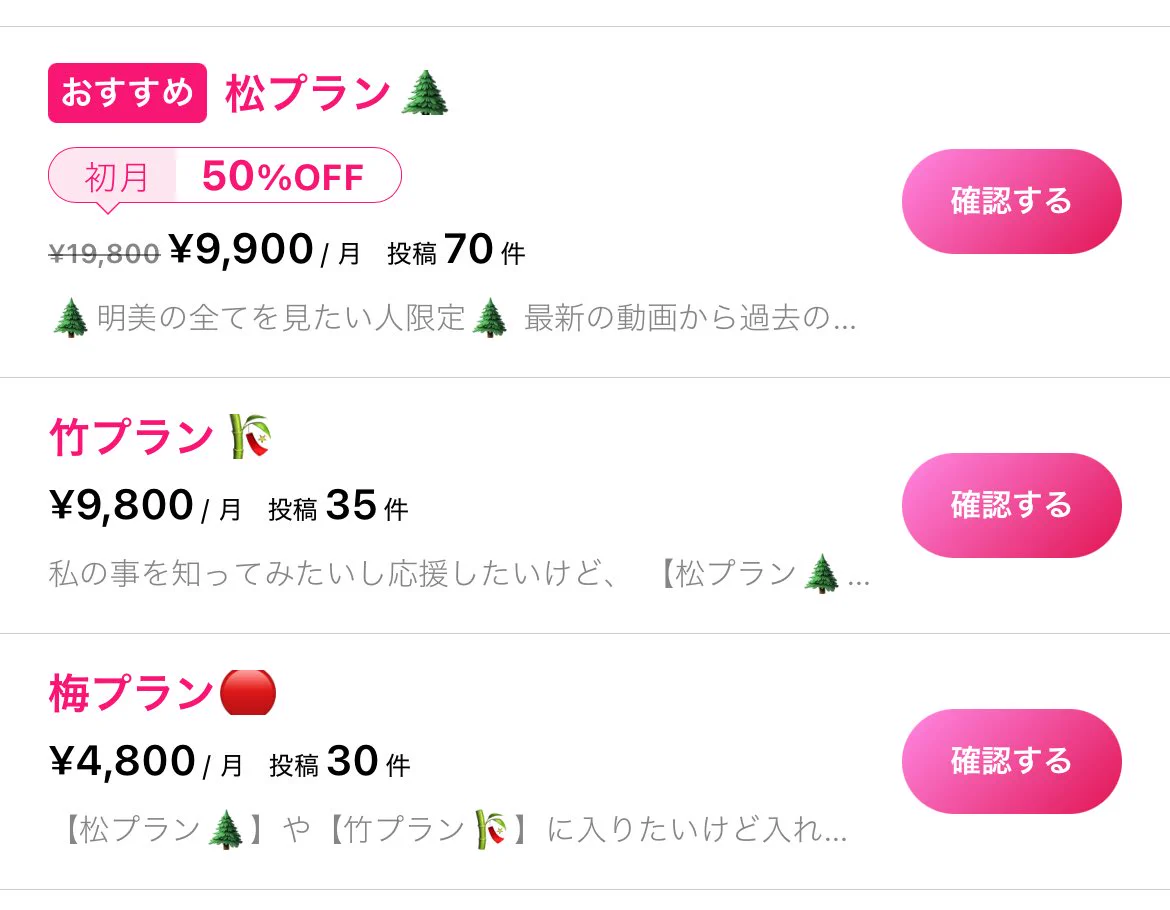Expand the truncated 松プラン description text
1170x910 pixels.
[453, 319]
